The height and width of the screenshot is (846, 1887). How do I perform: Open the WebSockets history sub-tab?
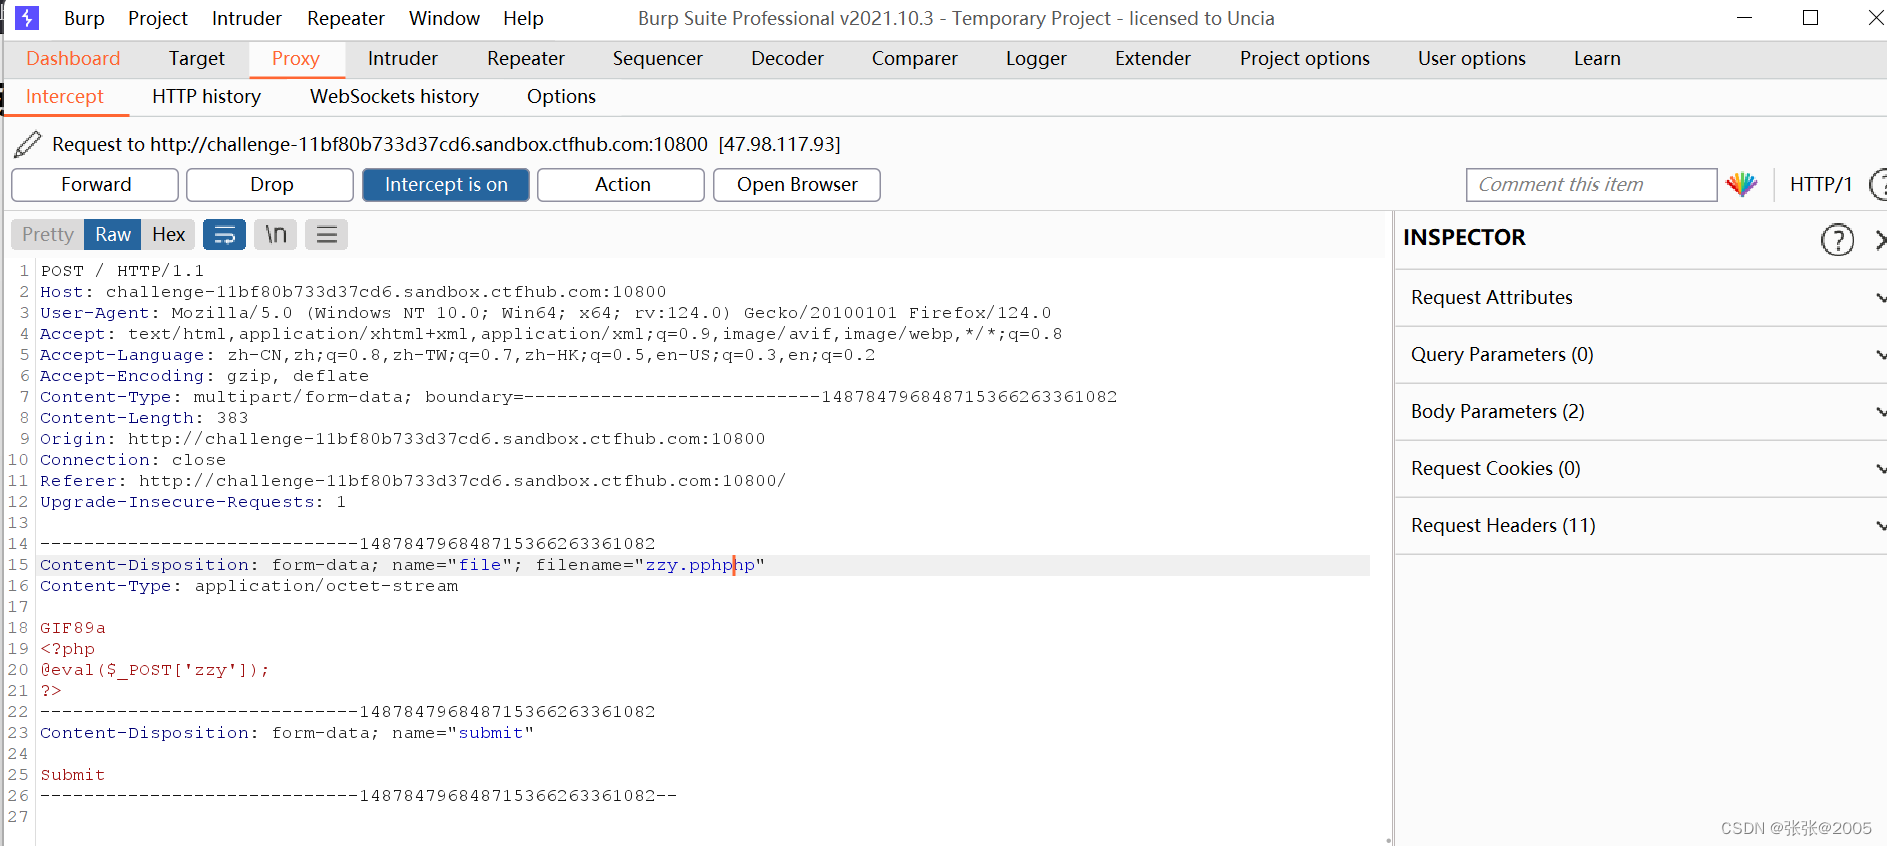click(x=395, y=97)
